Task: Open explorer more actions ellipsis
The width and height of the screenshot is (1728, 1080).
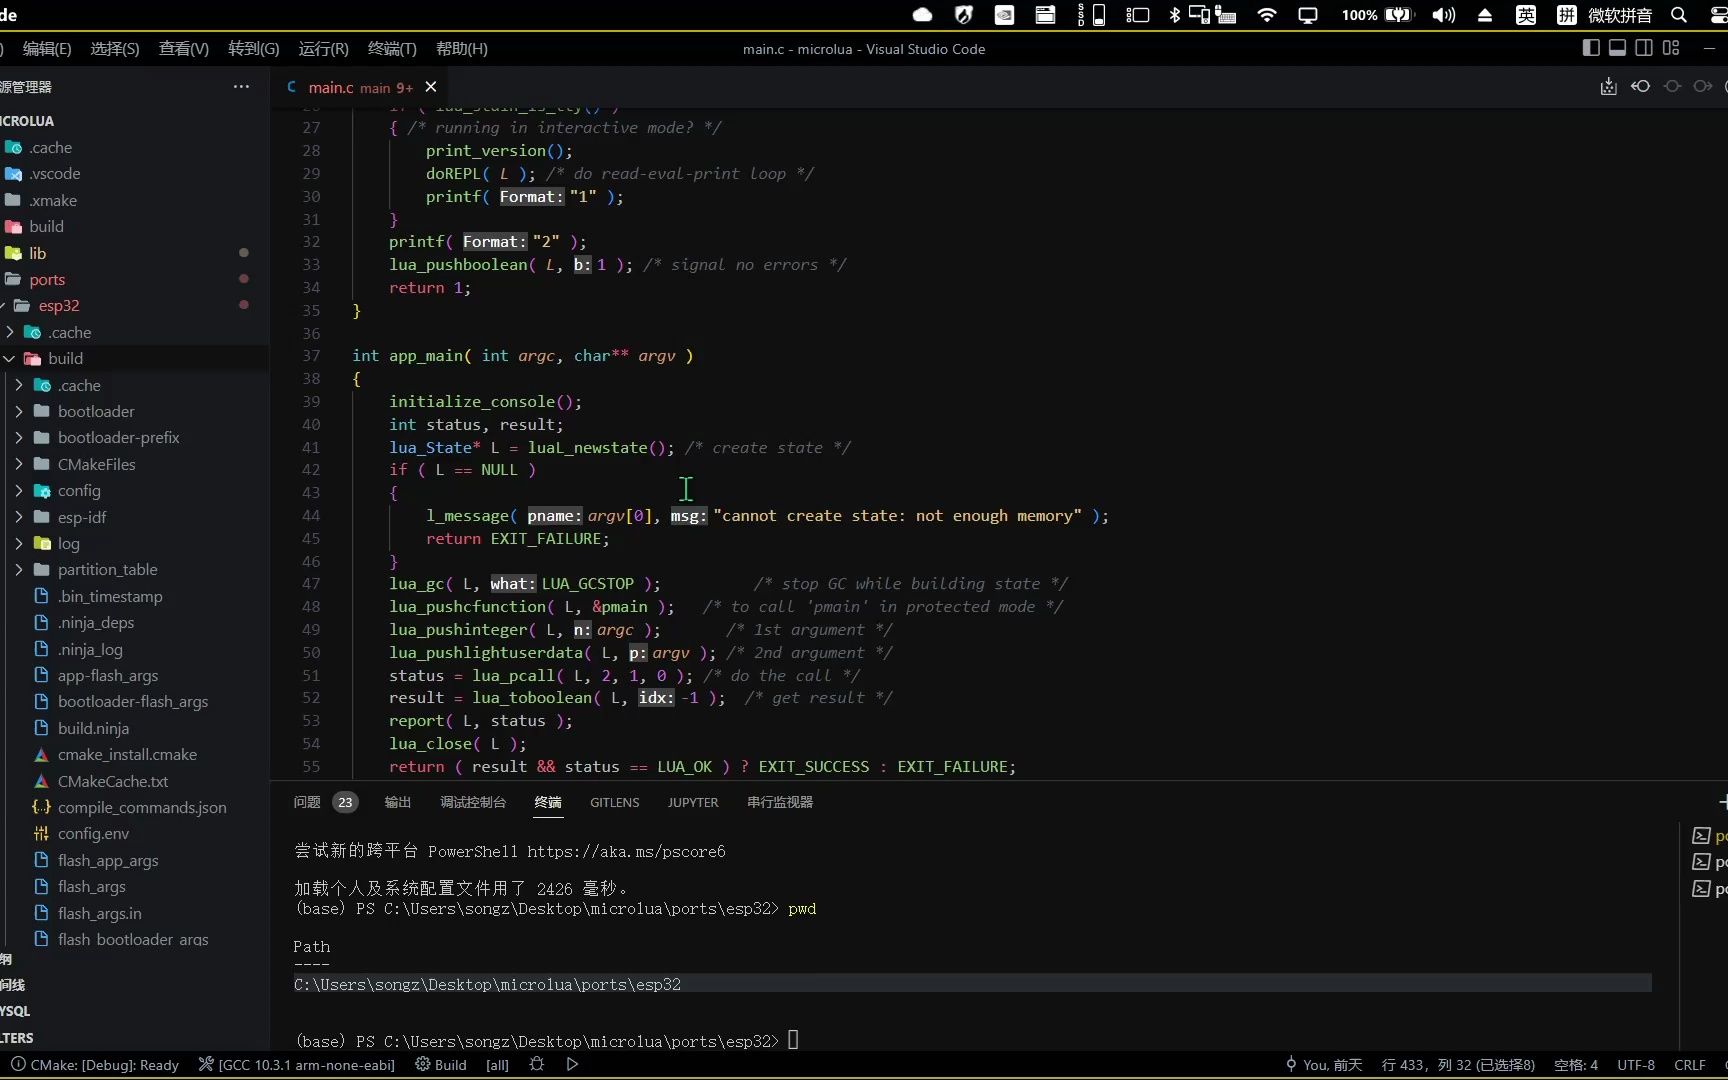Action: (241, 87)
